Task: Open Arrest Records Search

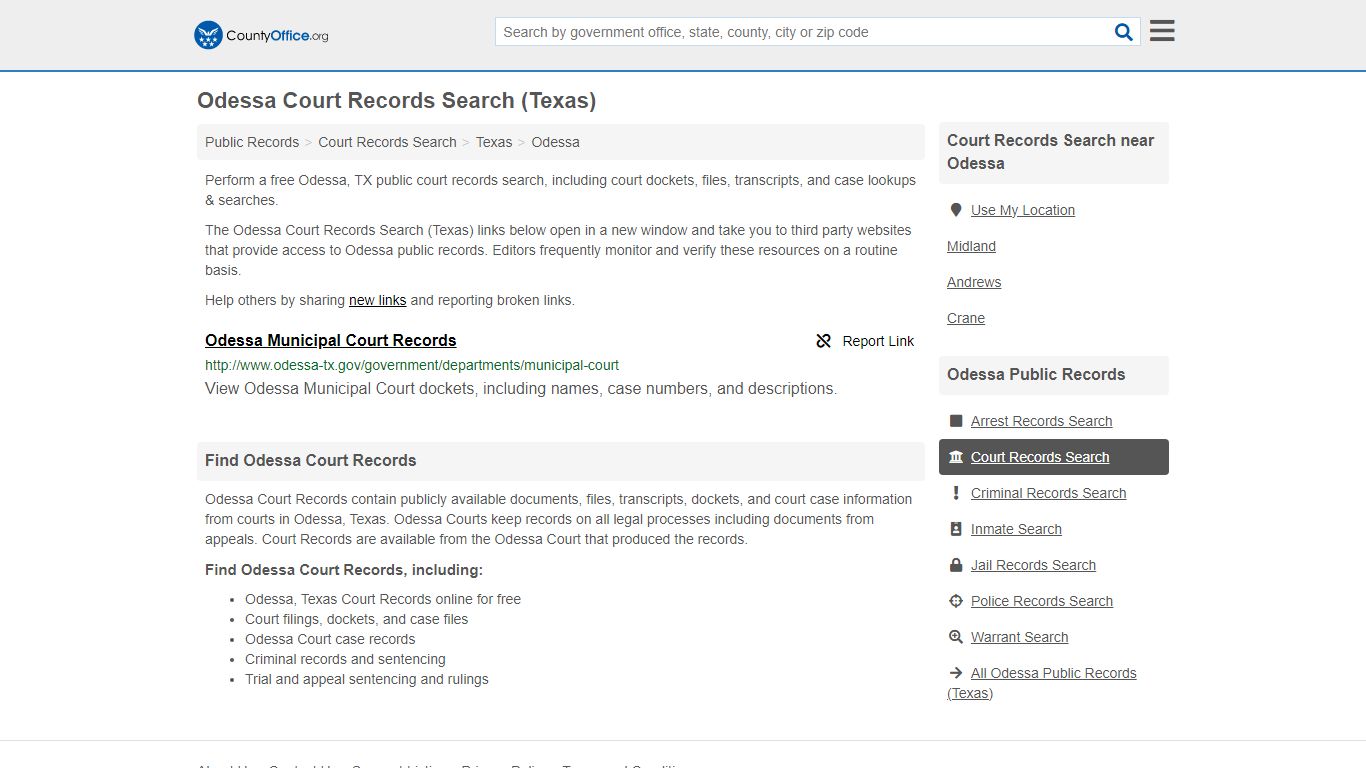Action: point(1041,421)
